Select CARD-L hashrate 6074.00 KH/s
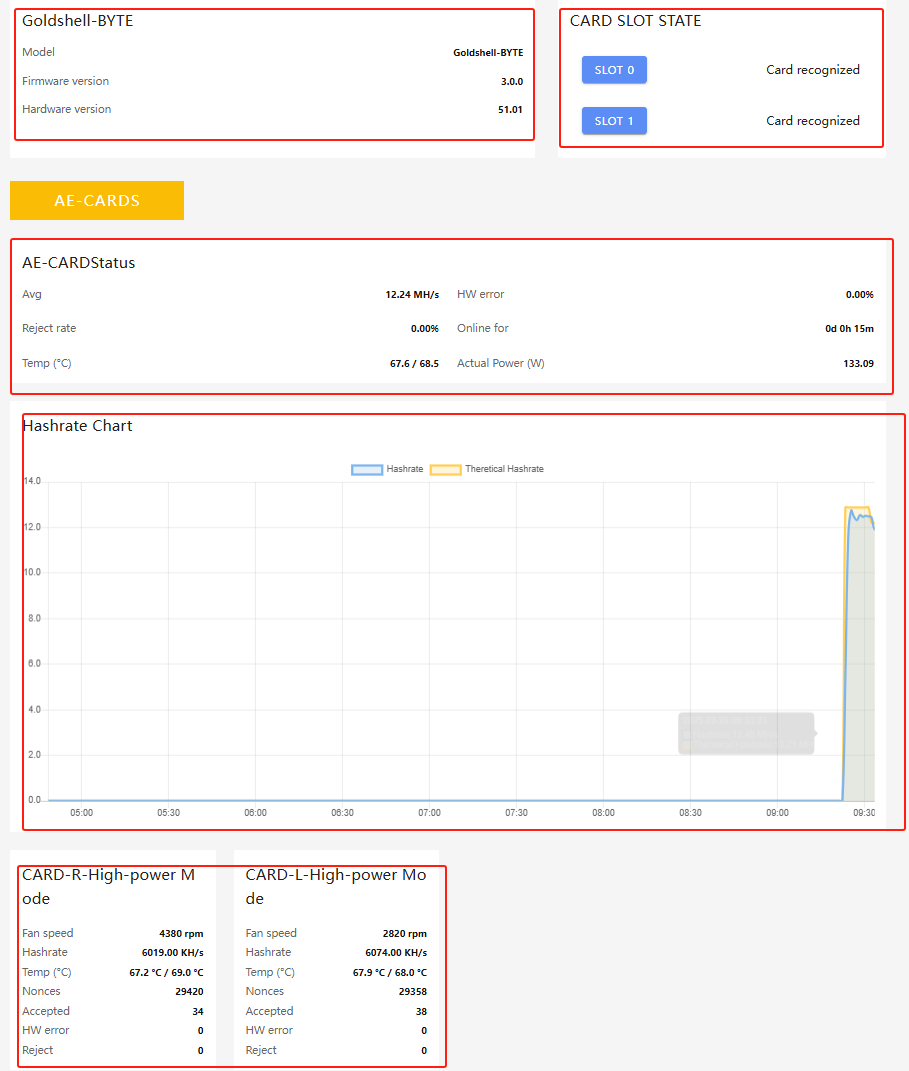 (x=396, y=953)
